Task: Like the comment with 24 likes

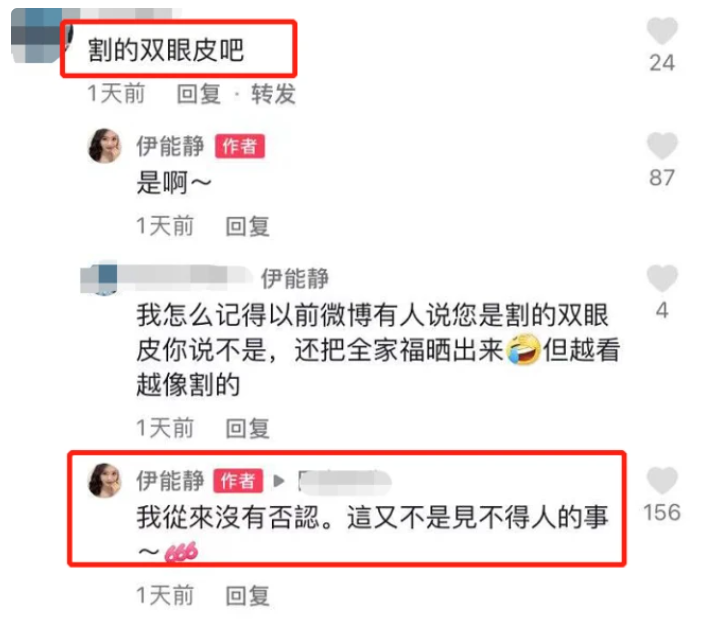Action: point(662,31)
